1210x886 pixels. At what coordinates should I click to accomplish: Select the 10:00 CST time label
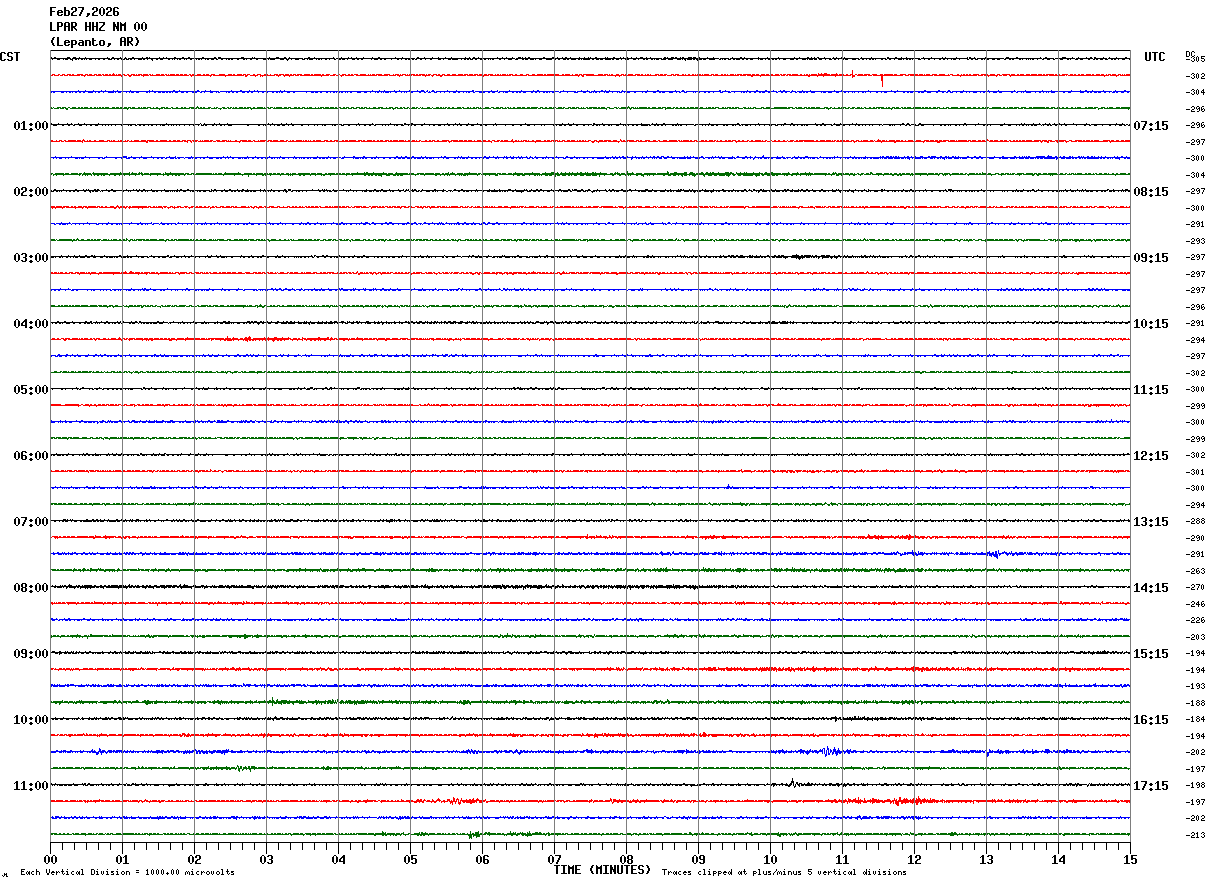click(31, 720)
